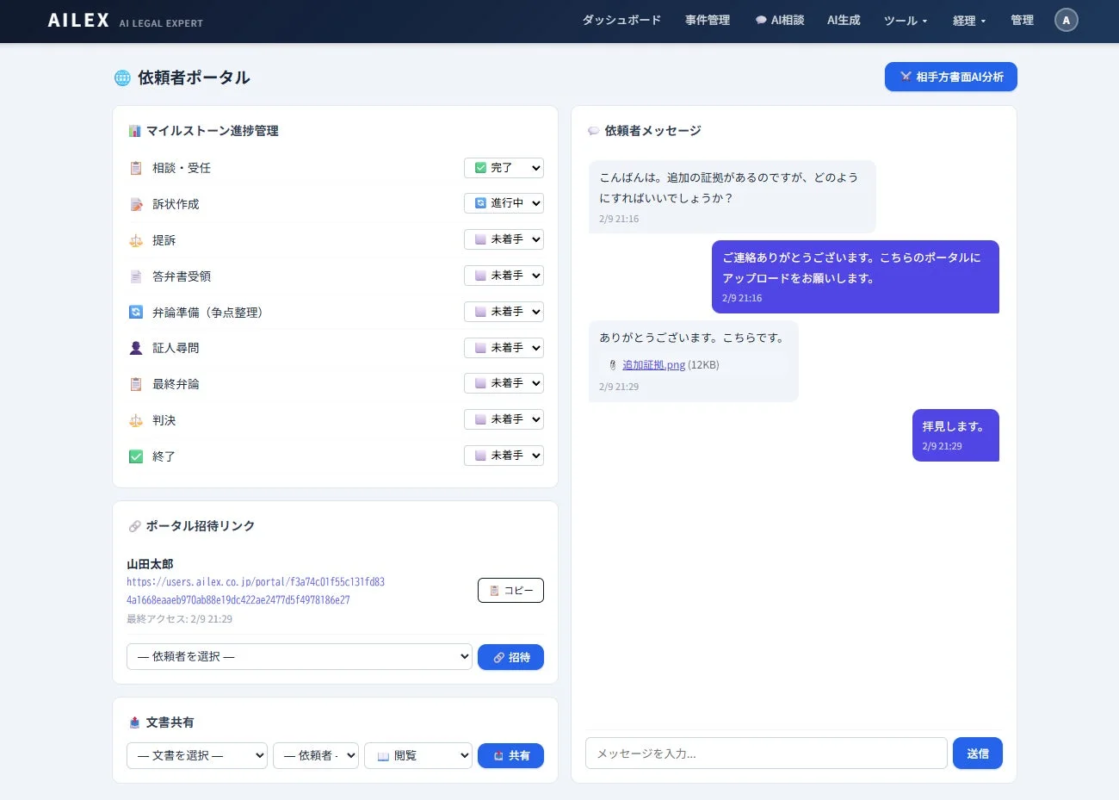This screenshot has width=1119, height=800.
Task: Click the pen icon beside 訴状作成
Action: point(136,204)
